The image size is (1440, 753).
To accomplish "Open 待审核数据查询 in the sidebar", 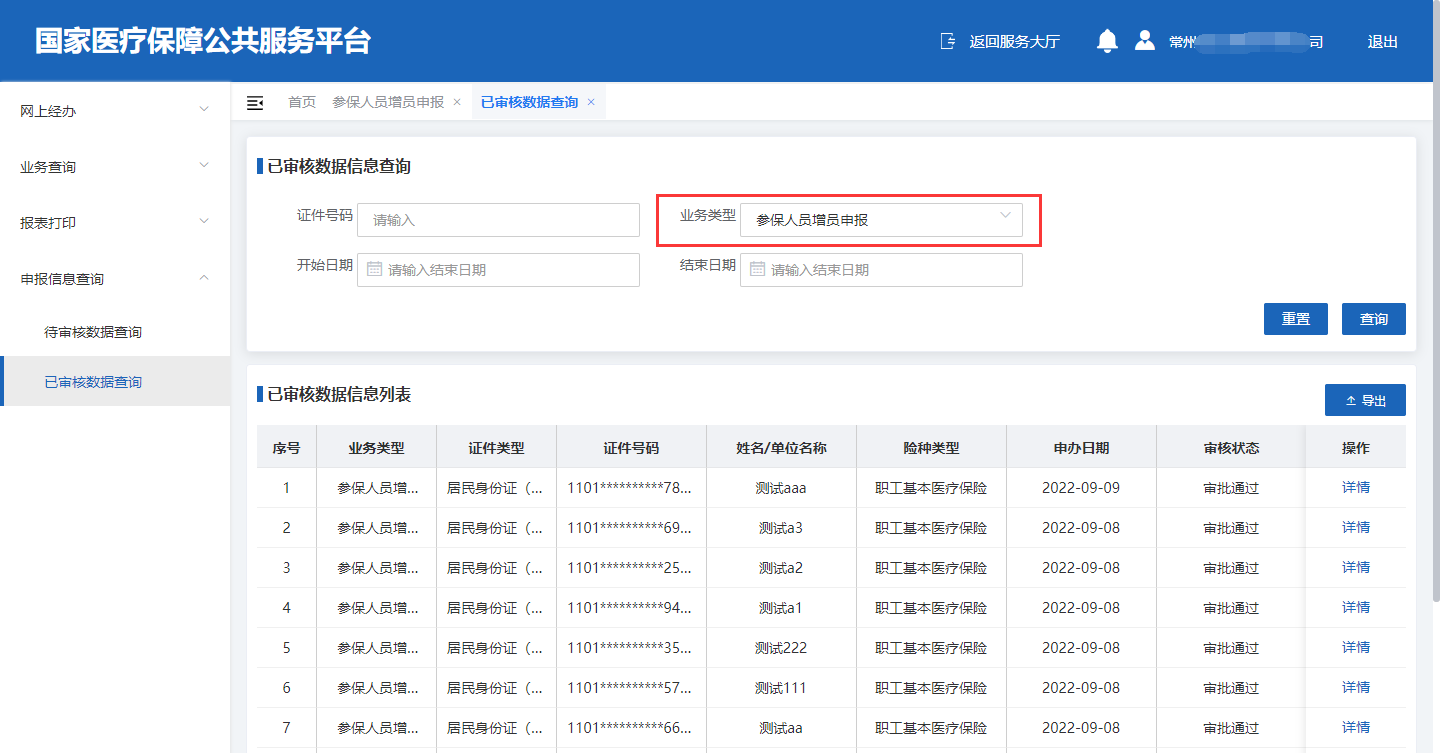I will pos(93,332).
